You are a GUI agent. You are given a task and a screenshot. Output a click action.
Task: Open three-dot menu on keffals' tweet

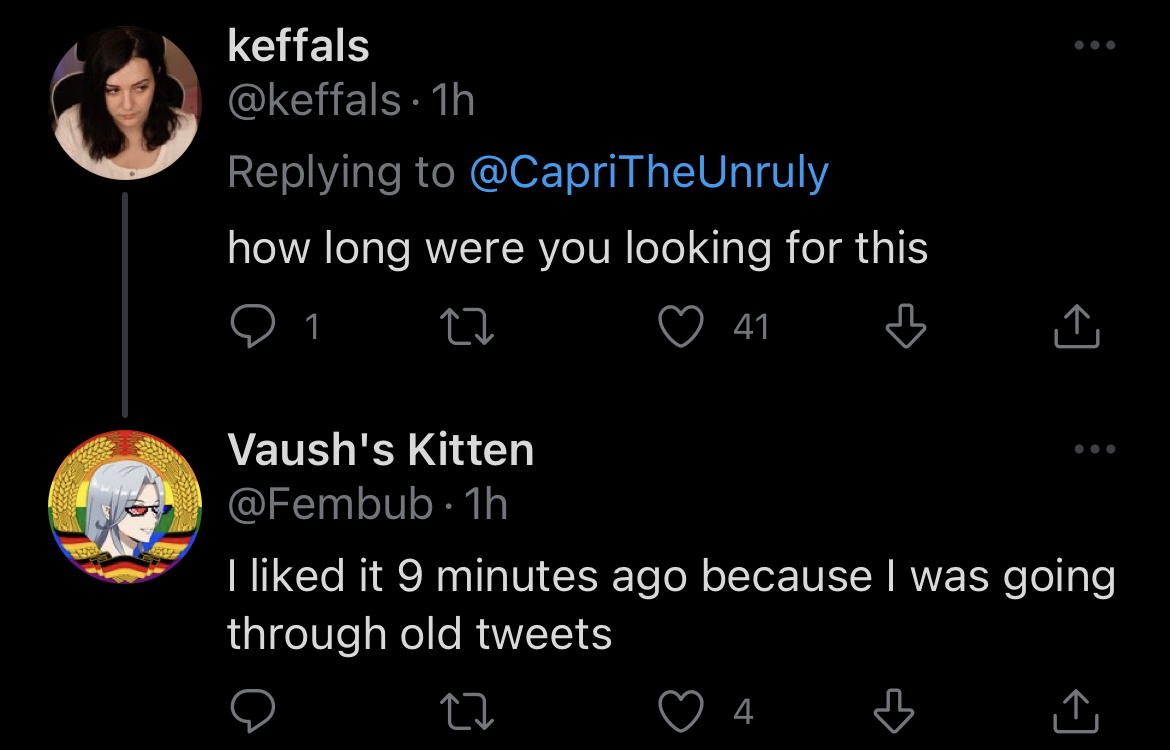pyautogui.click(x=1095, y=46)
